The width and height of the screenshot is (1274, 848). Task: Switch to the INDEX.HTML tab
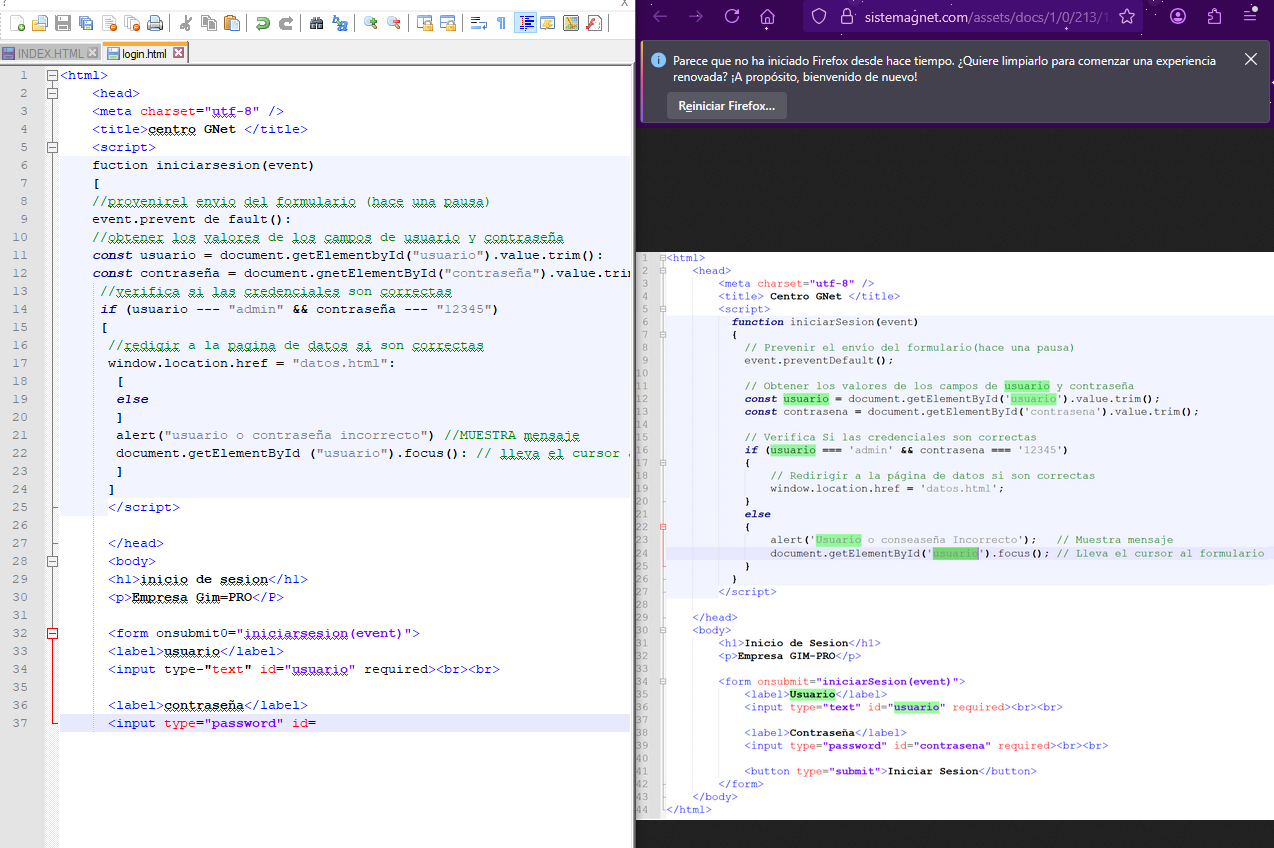(x=50, y=53)
